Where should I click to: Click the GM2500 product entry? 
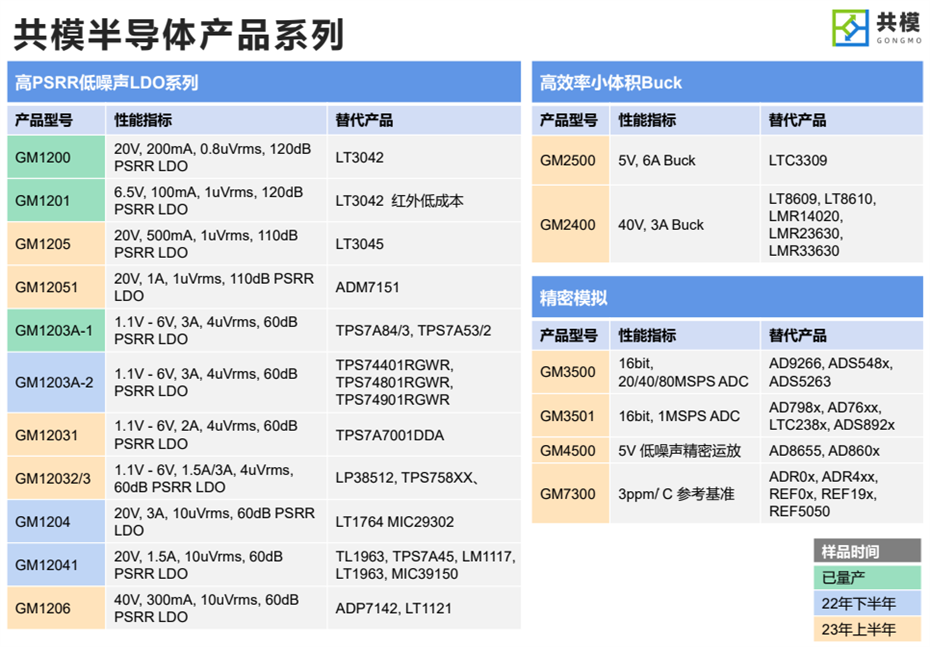click(570, 160)
